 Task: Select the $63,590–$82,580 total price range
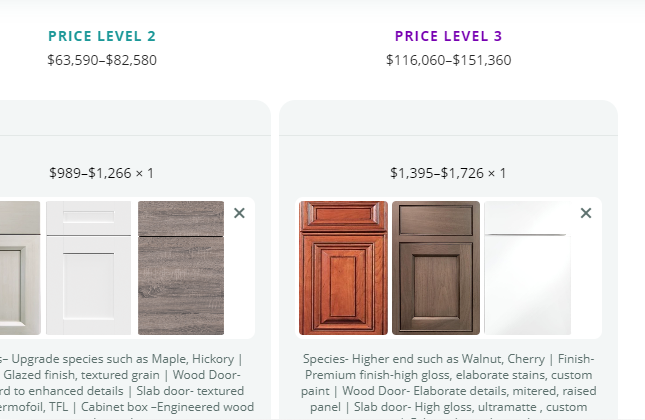tap(102, 60)
